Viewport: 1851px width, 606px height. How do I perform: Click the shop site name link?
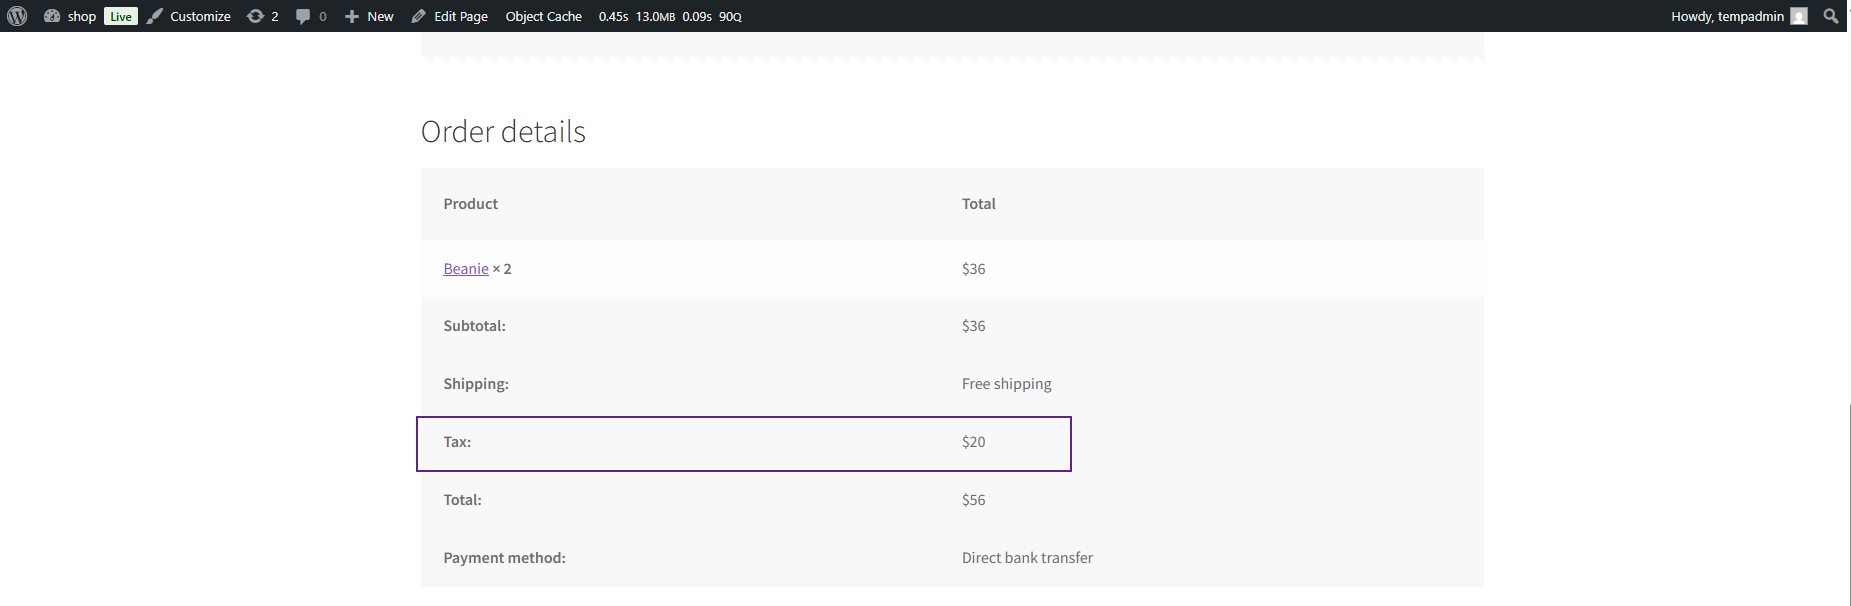point(82,16)
